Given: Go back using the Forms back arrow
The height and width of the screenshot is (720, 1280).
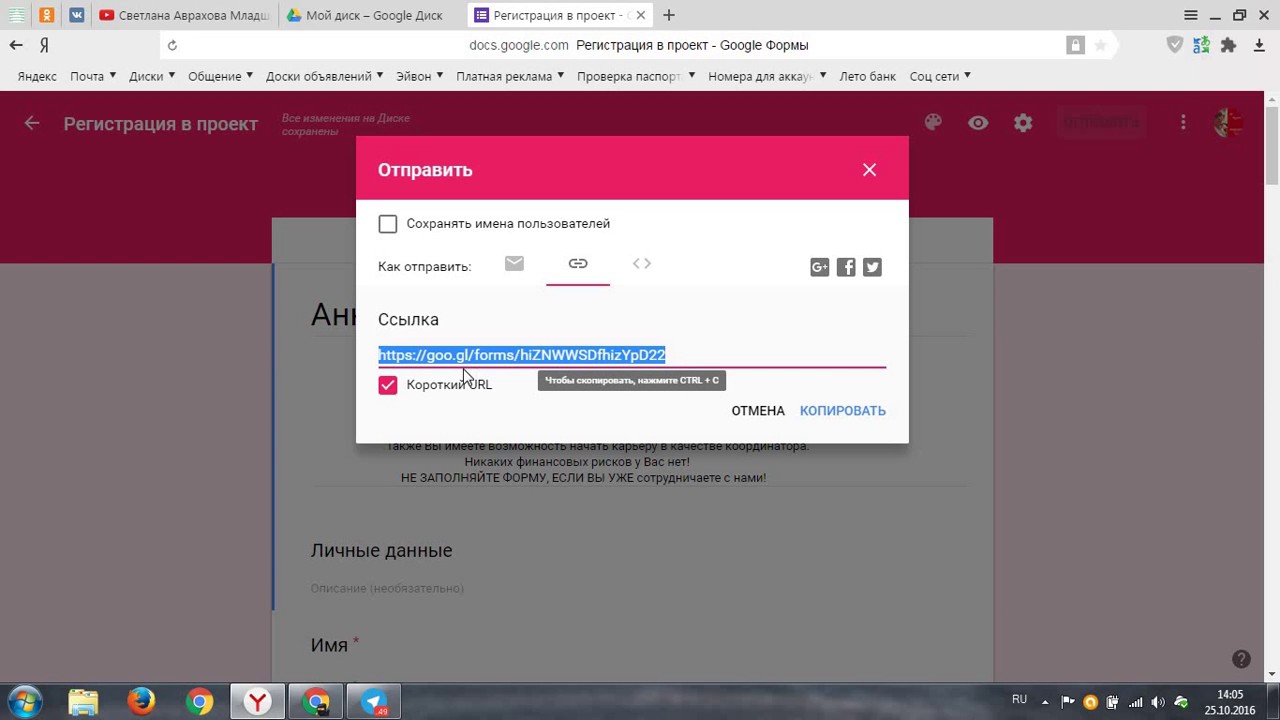Looking at the screenshot, I should coord(32,123).
